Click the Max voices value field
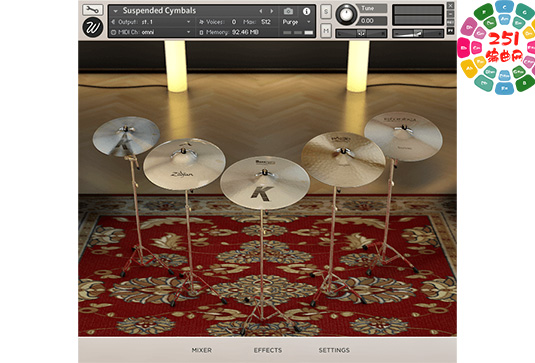Image resolution: width=535 pixels, height=363 pixels. 266,22
